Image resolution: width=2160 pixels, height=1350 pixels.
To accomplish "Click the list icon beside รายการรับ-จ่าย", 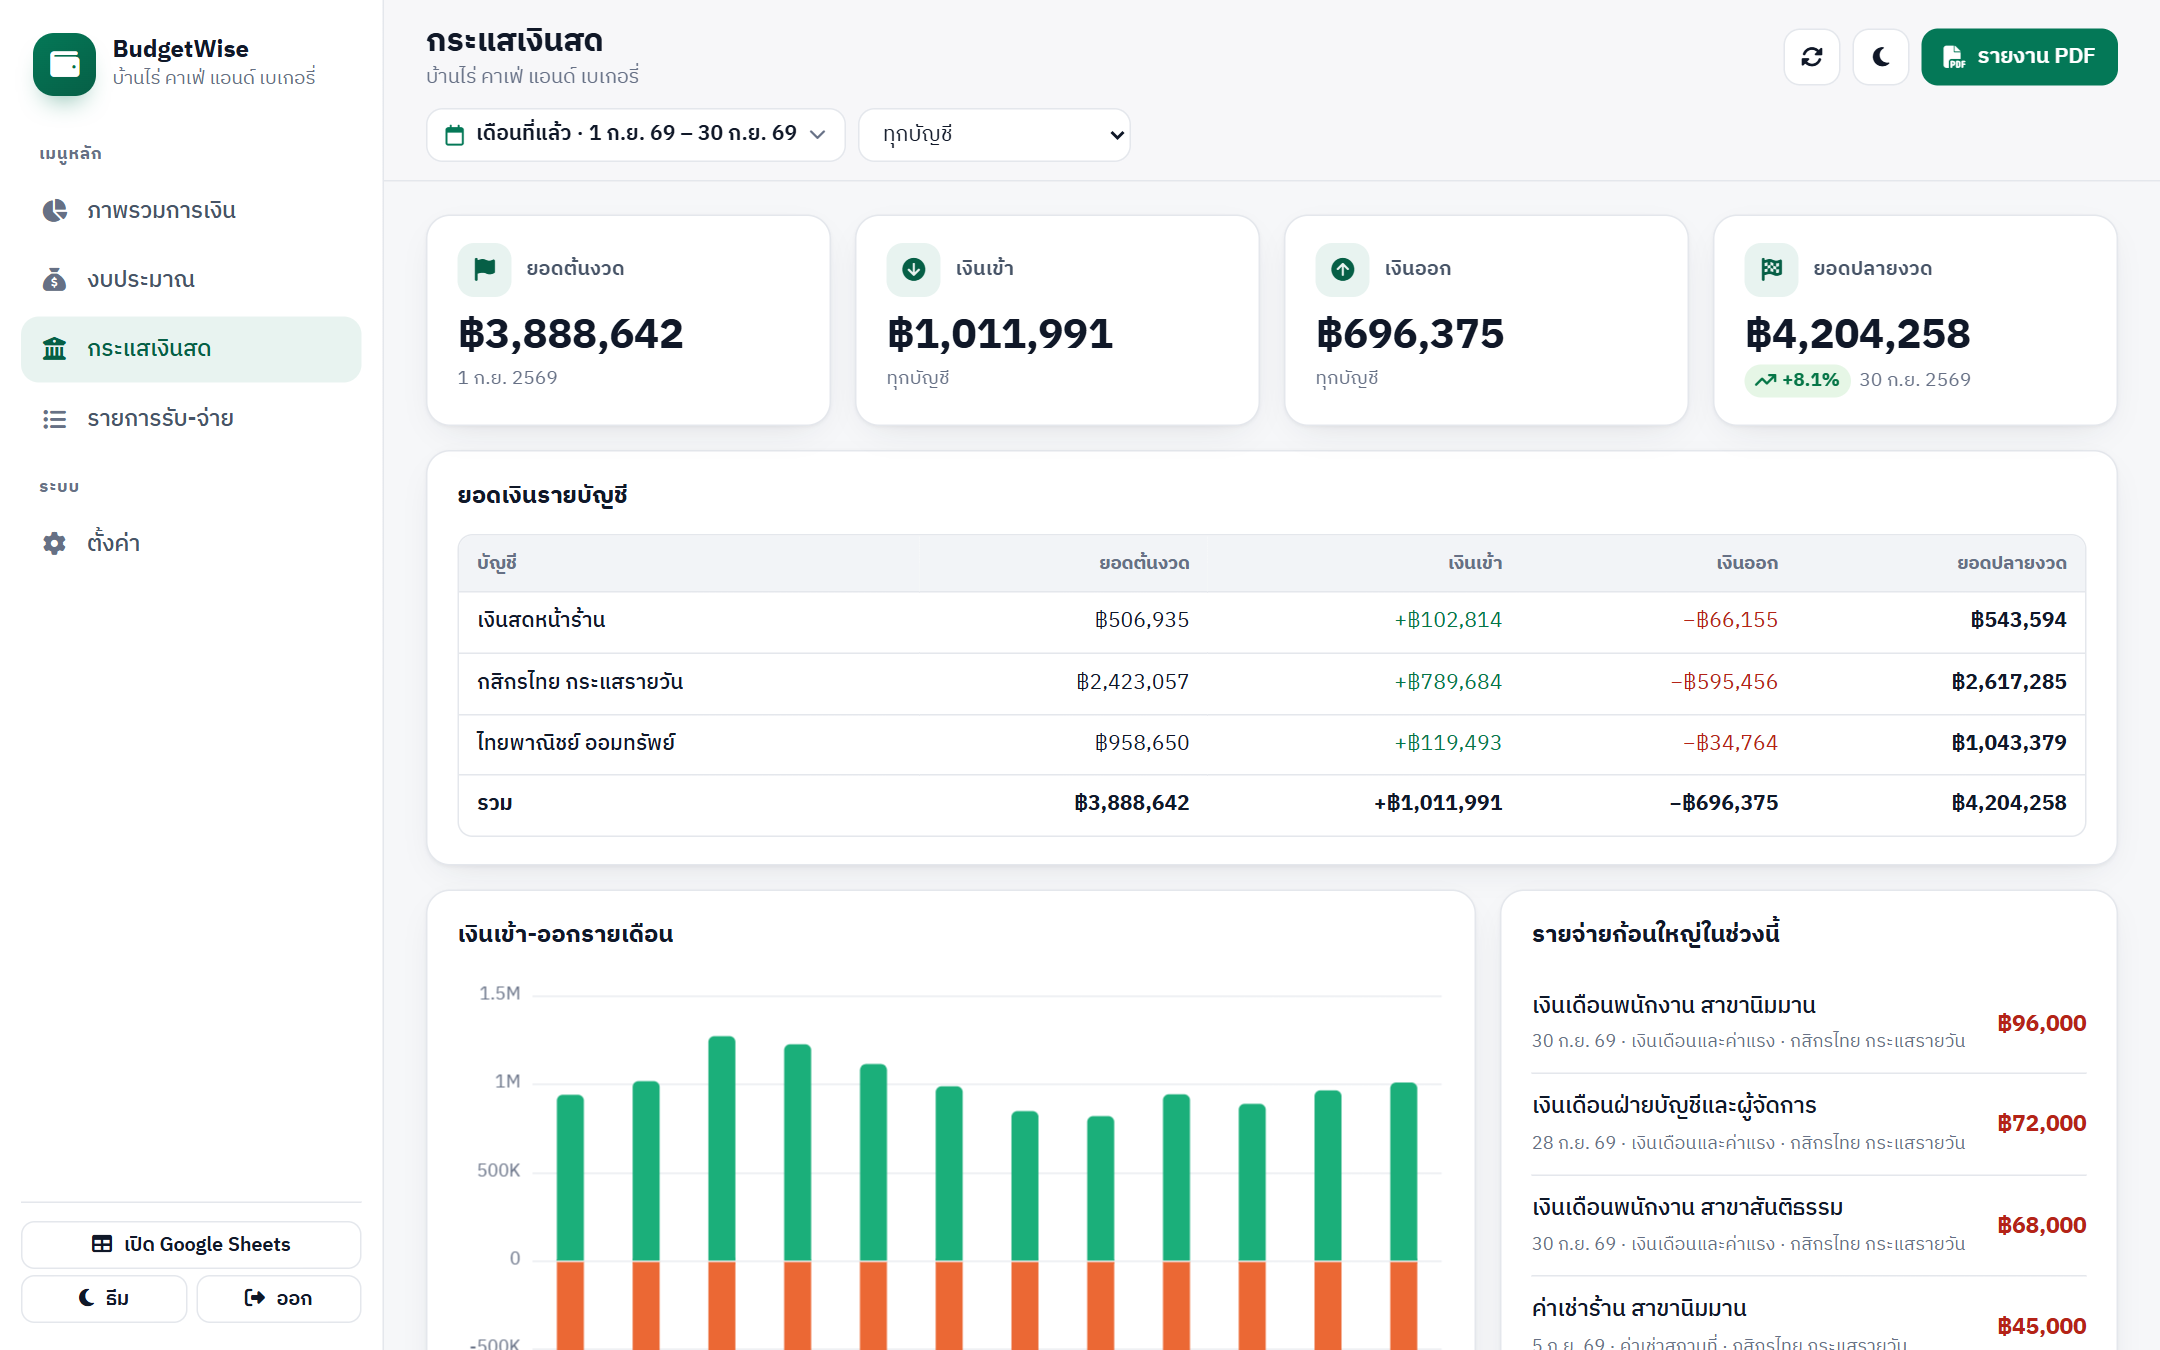I will coord(54,419).
